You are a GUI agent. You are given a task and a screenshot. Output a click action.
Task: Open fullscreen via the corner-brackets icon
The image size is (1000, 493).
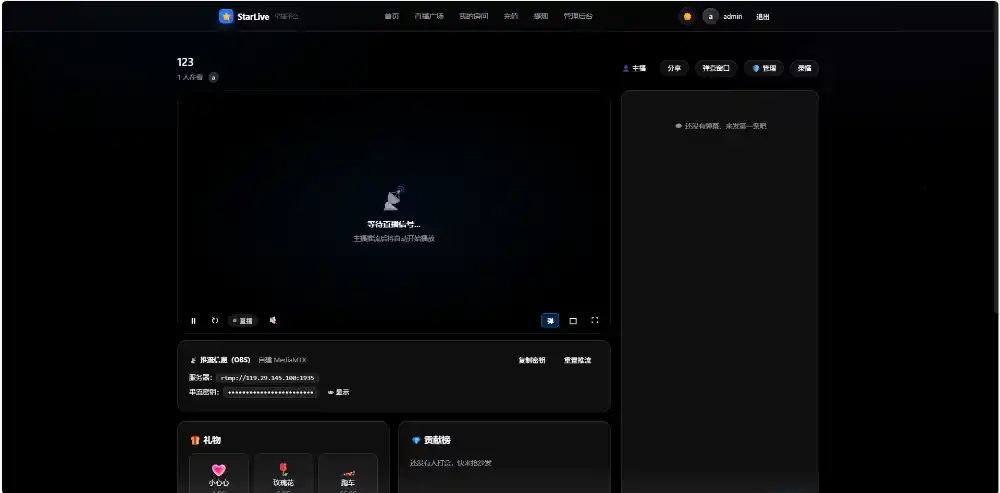tap(594, 321)
